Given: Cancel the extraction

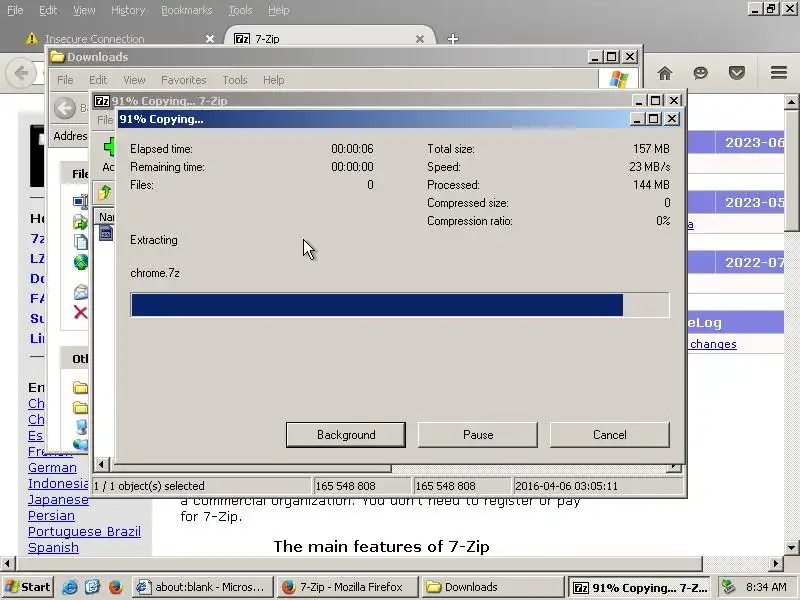Looking at the screenshot, I should click(x=610, y=435).
